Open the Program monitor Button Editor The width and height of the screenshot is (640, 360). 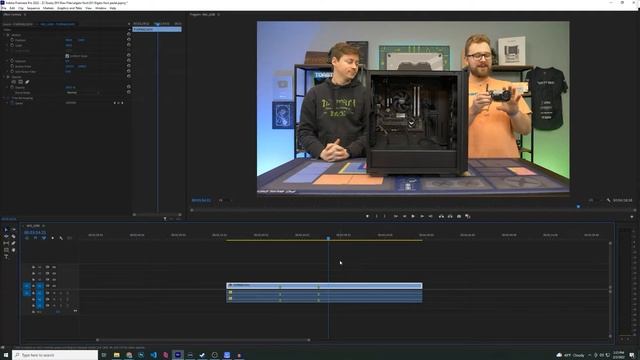click(632, 217)
